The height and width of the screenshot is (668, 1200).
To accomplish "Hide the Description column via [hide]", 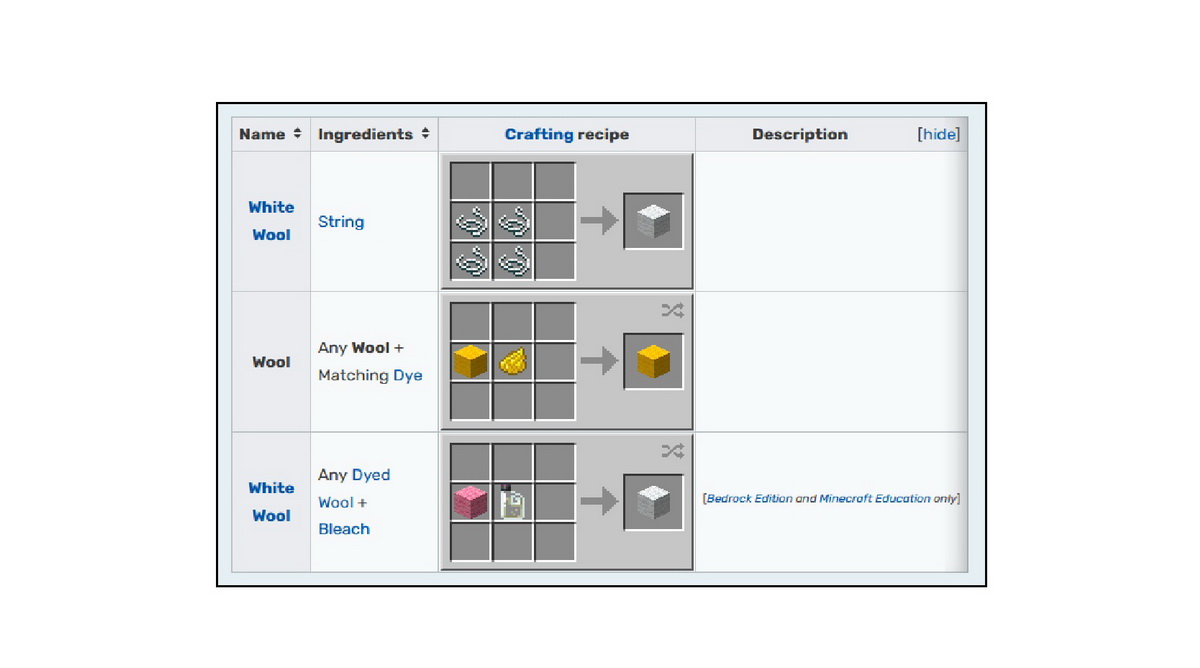I will tap(938, 134).
